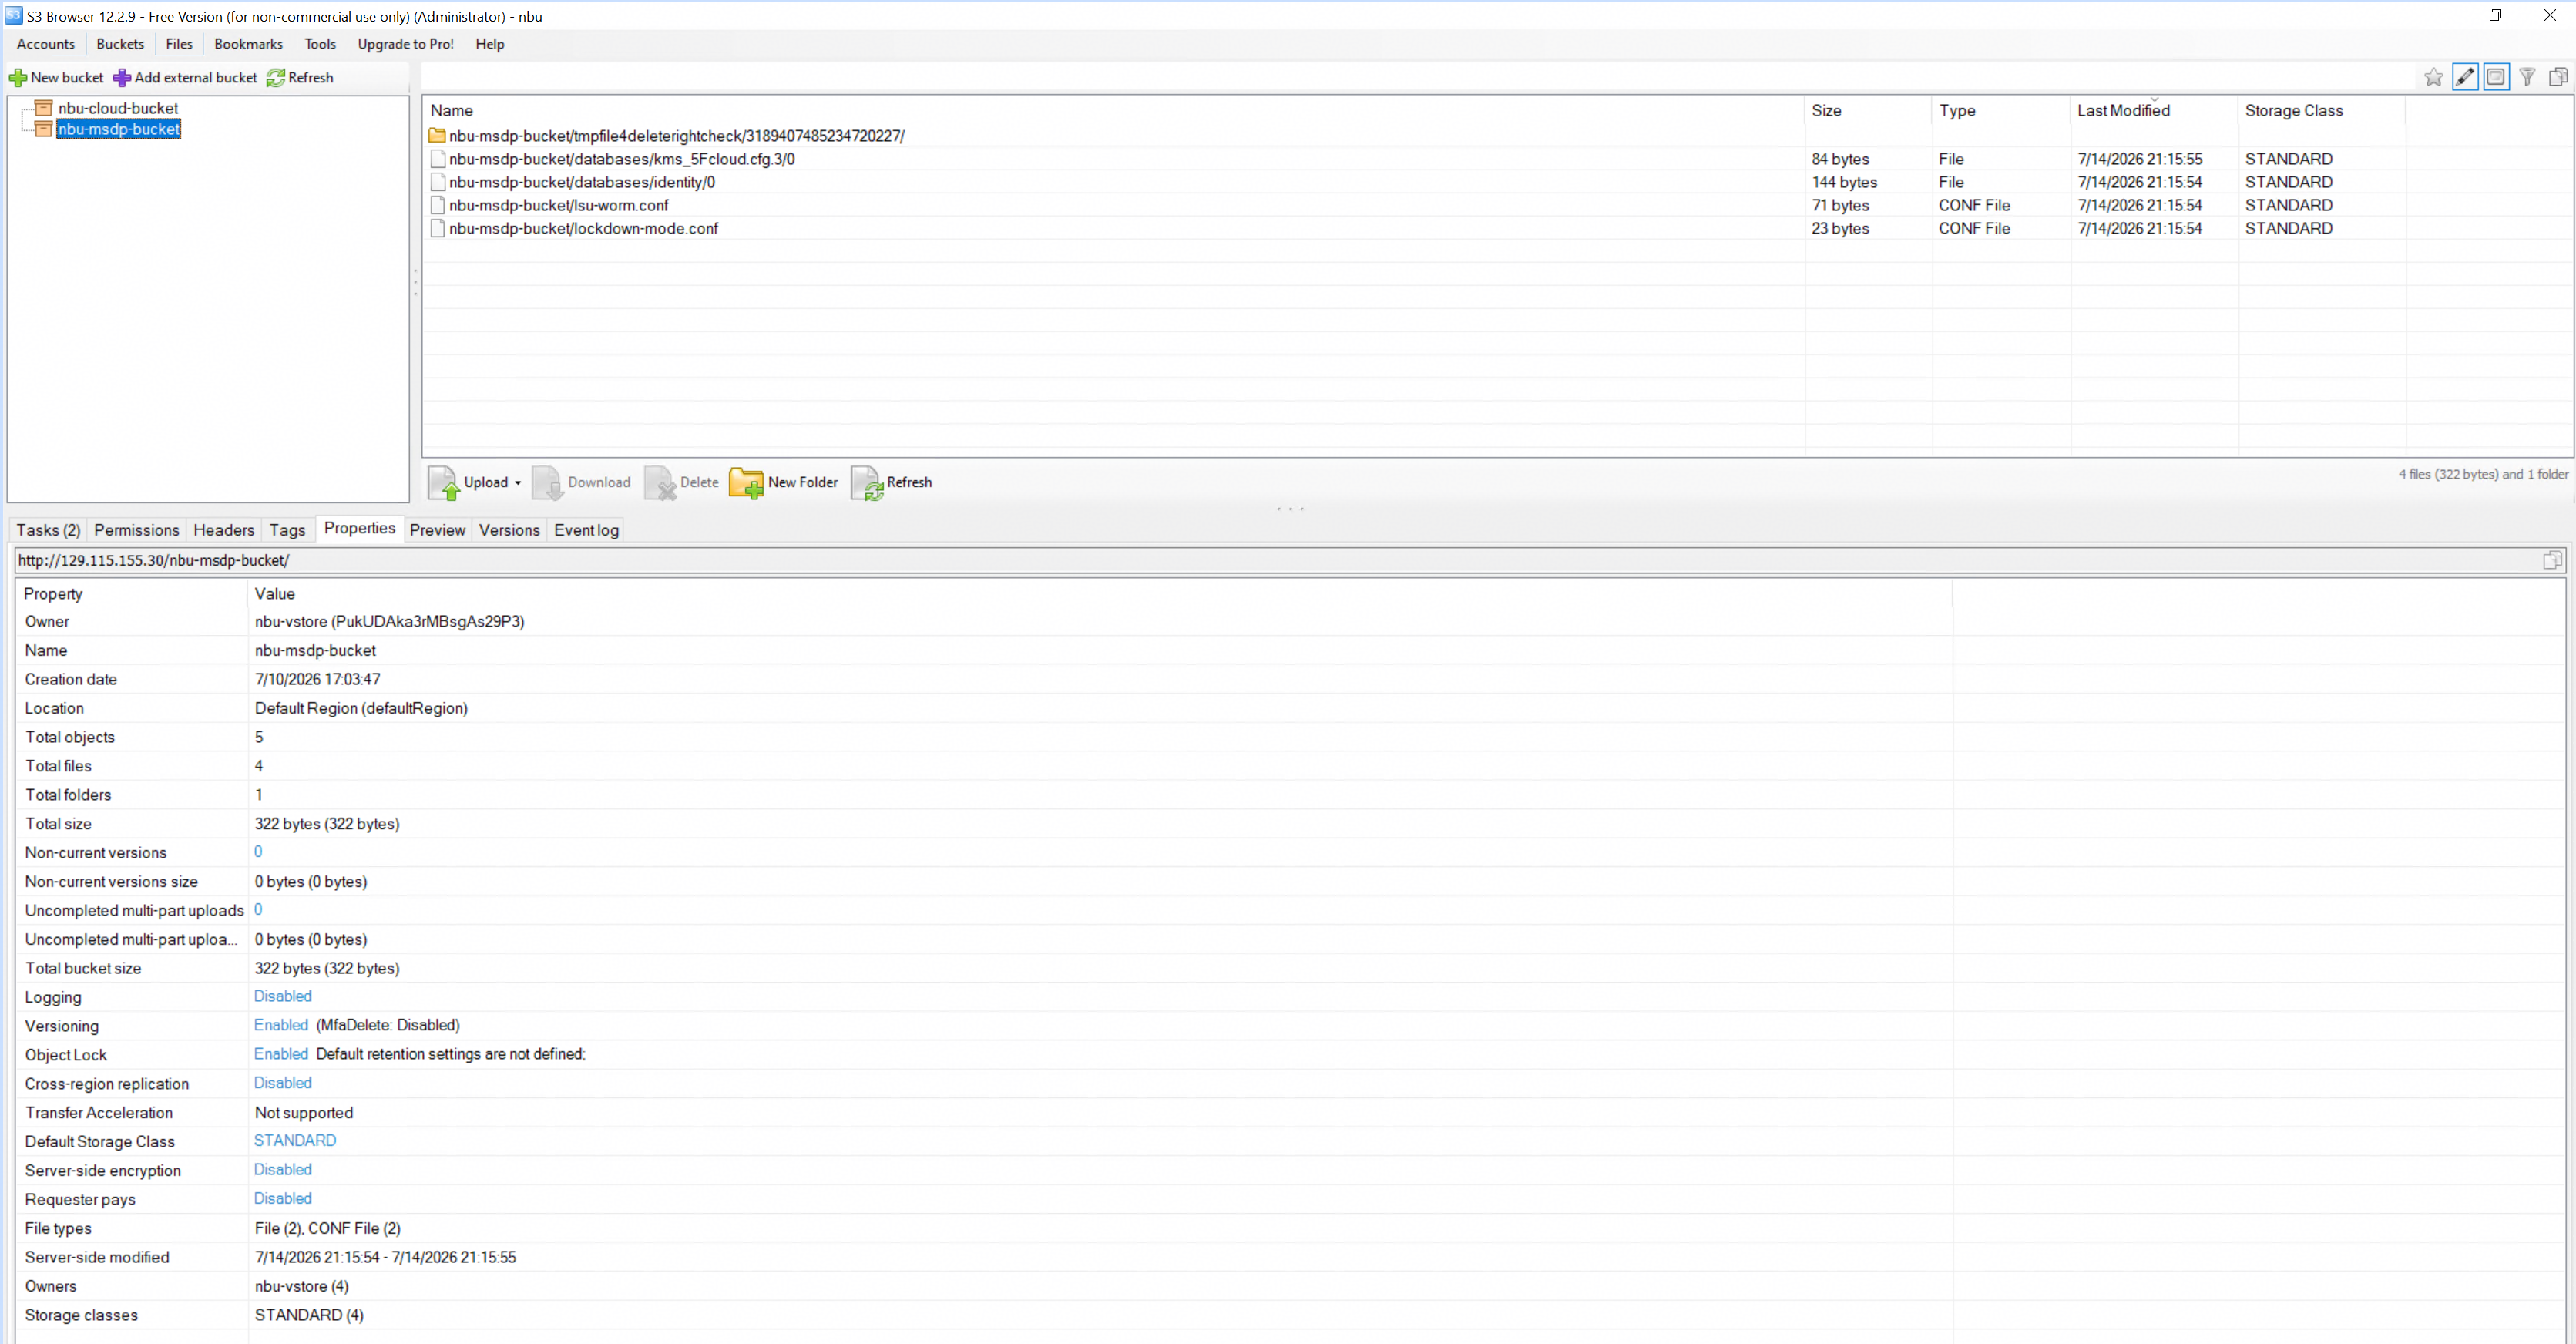Create a bucket with the New bucket button

pos(56,78)
